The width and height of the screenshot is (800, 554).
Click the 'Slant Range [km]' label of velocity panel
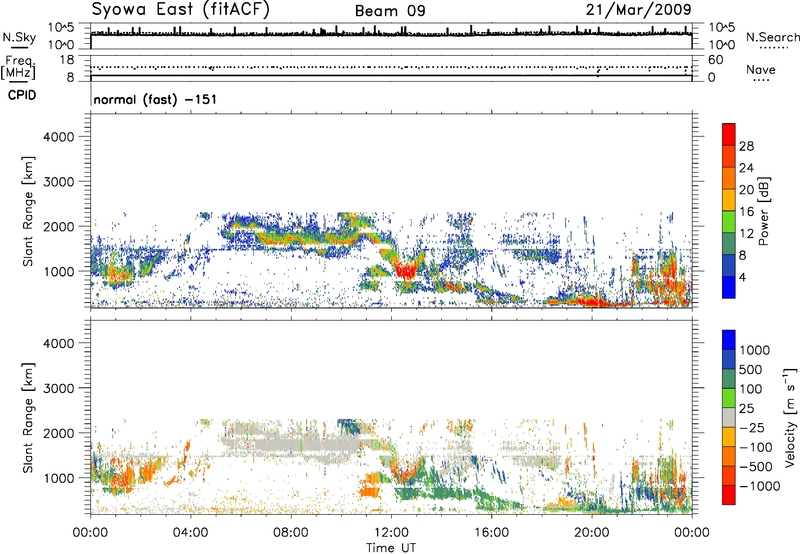(28, 418)
